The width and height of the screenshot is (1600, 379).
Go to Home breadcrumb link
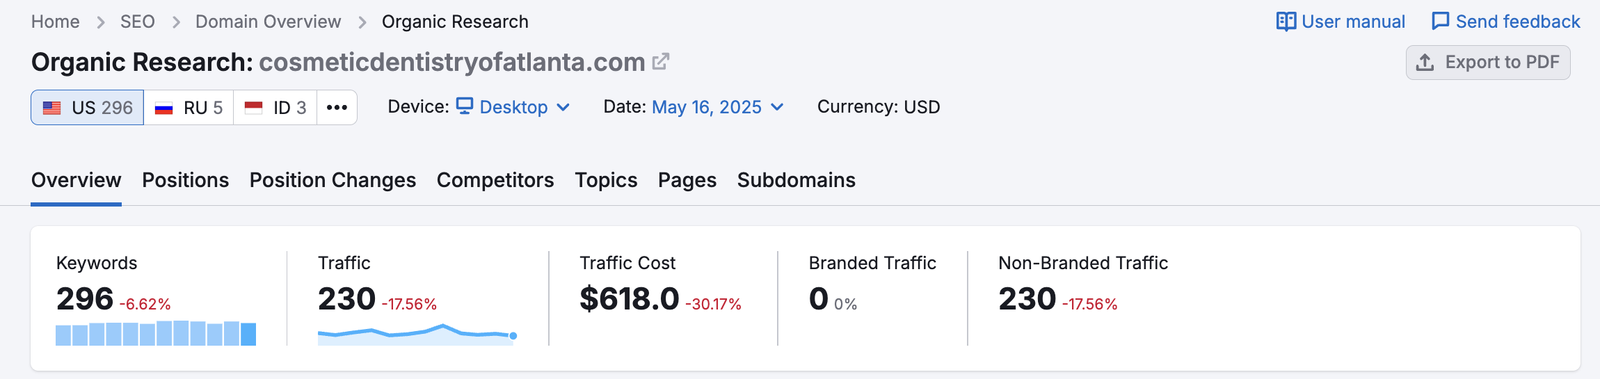(55, 22)
